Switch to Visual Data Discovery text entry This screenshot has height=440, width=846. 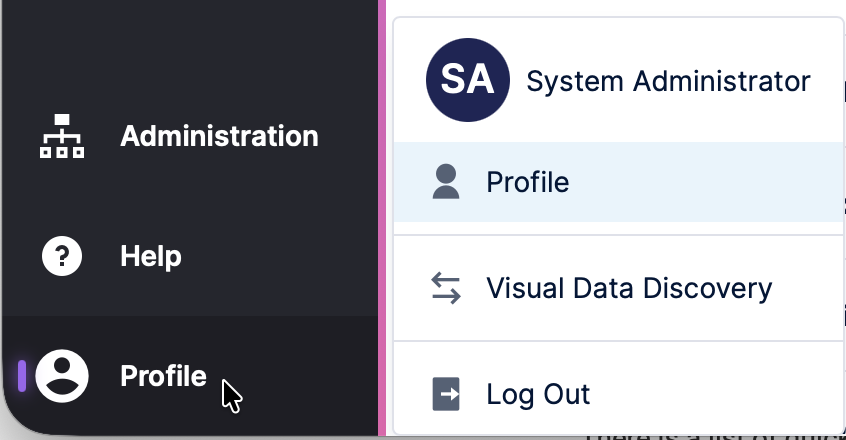click(x=629, y=289)
